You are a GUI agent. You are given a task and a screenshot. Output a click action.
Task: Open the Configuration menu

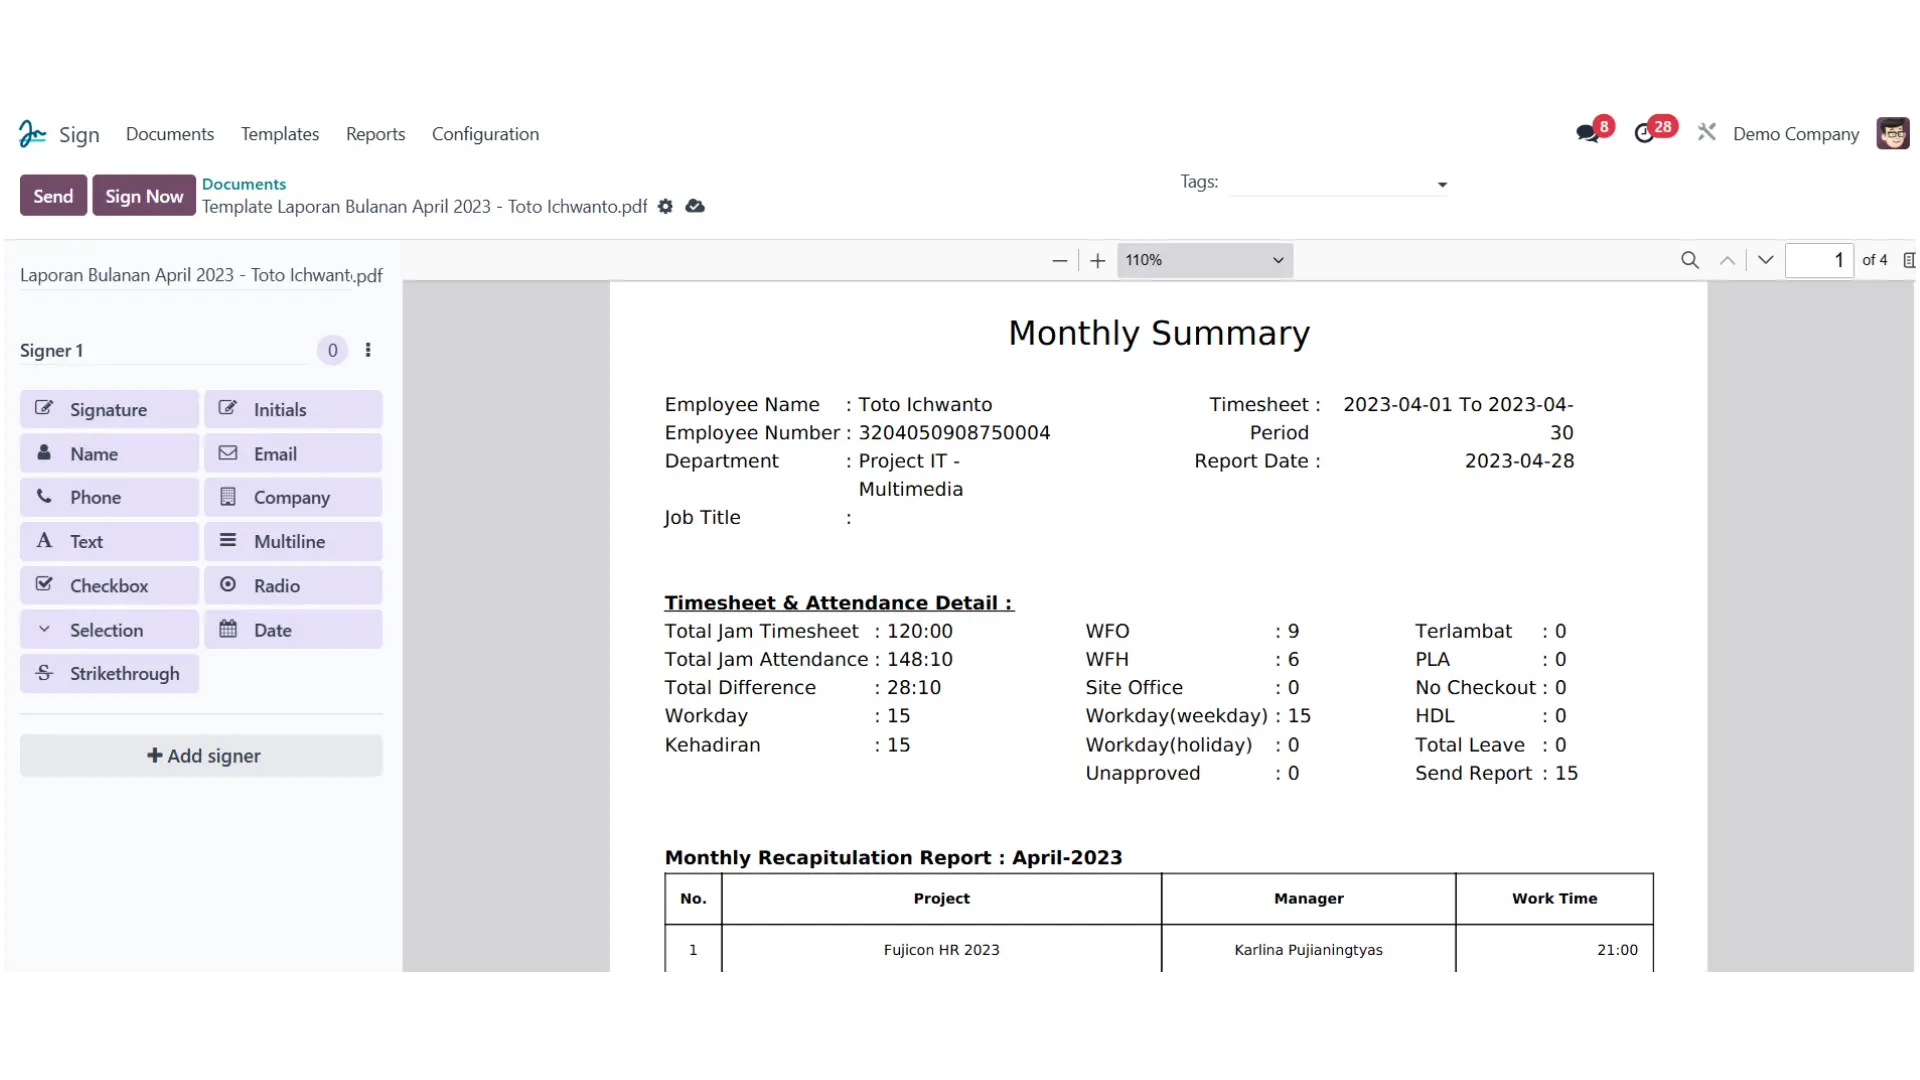coord(485,134)
